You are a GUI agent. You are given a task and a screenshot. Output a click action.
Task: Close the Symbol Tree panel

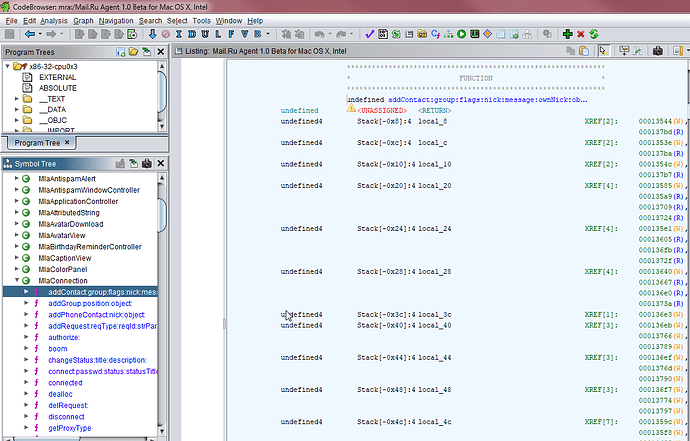pyautogui.click(x=161, y=164)
